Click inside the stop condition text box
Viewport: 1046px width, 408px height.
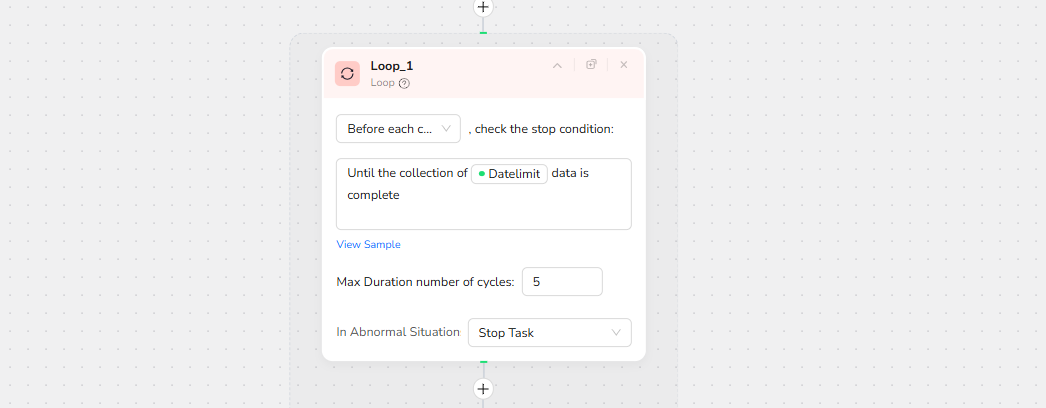pyautogui.click(x=483, y=210)
